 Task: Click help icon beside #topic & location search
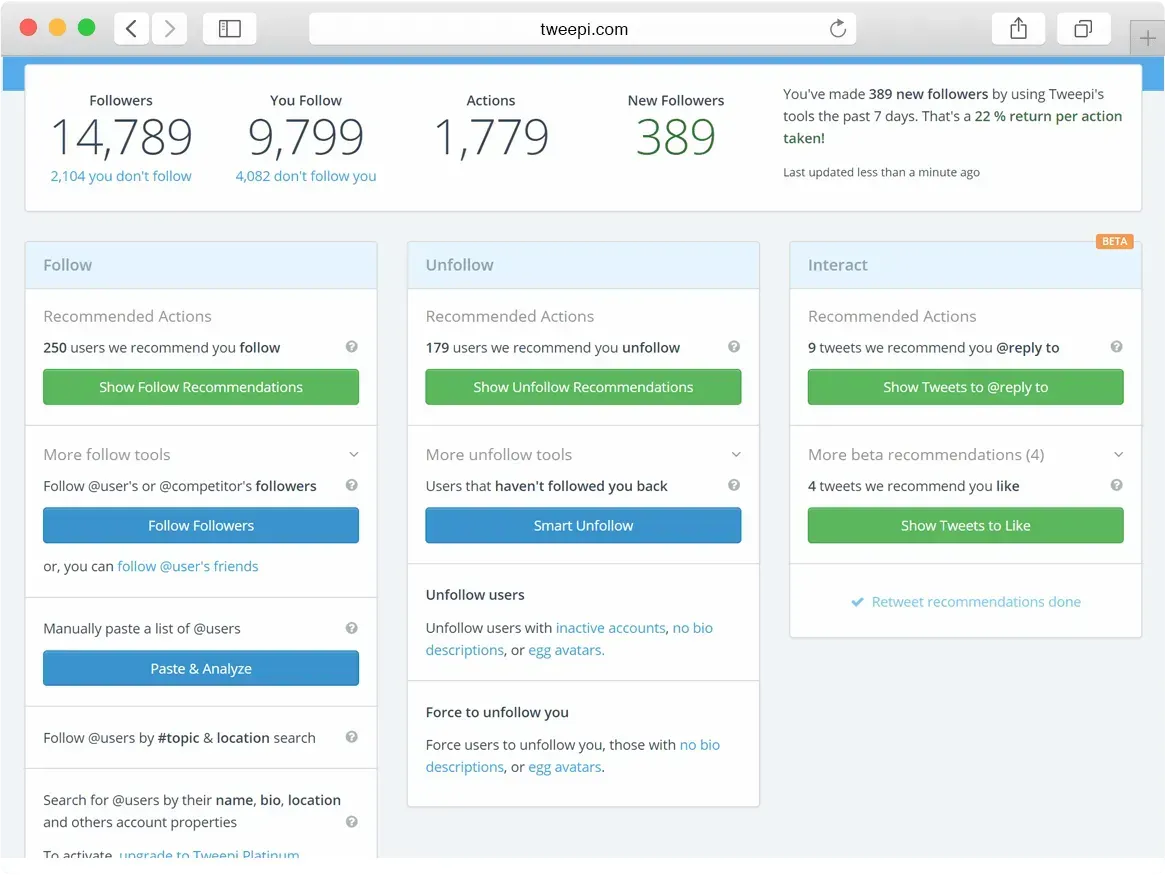pyautogui.click(x=352, y=737)
